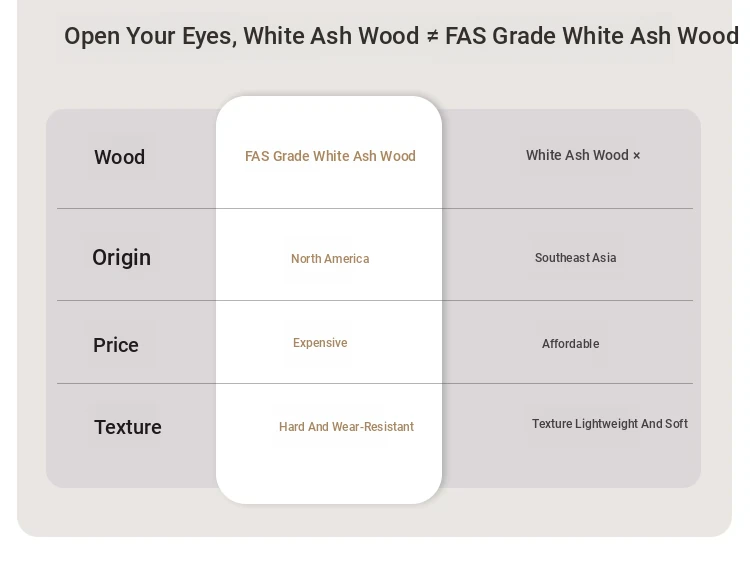The image size is (750, 580).
Task: Click the Texture row label
Action: pos(128,427)
